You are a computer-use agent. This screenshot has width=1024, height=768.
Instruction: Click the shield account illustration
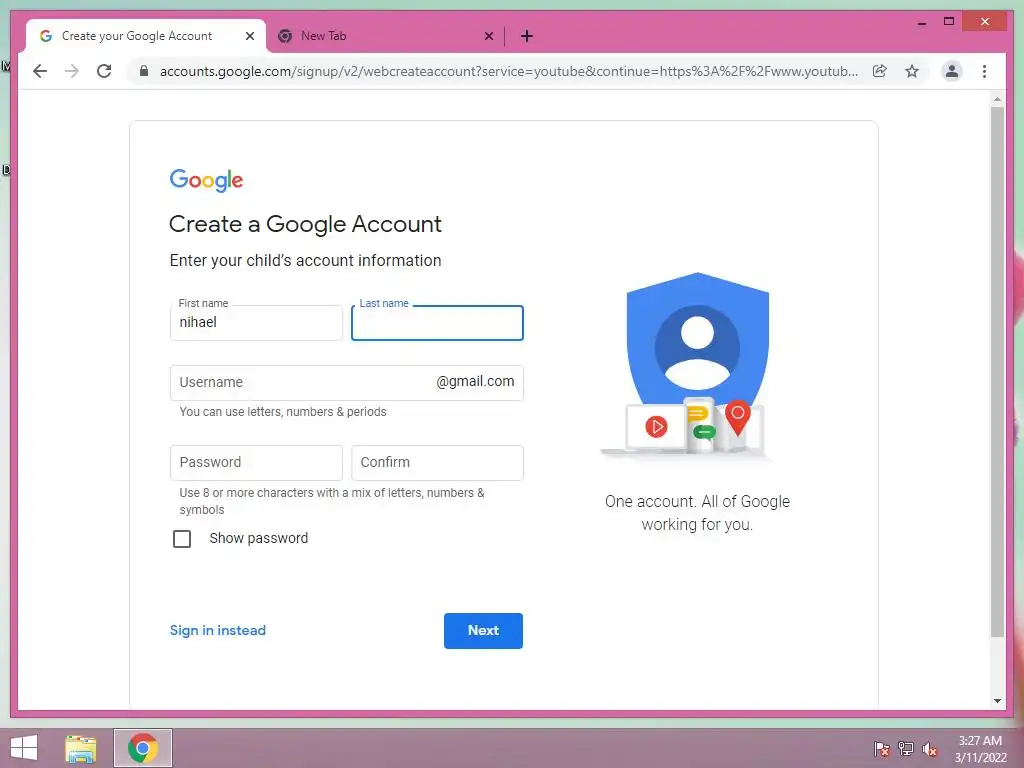[688, 366]
